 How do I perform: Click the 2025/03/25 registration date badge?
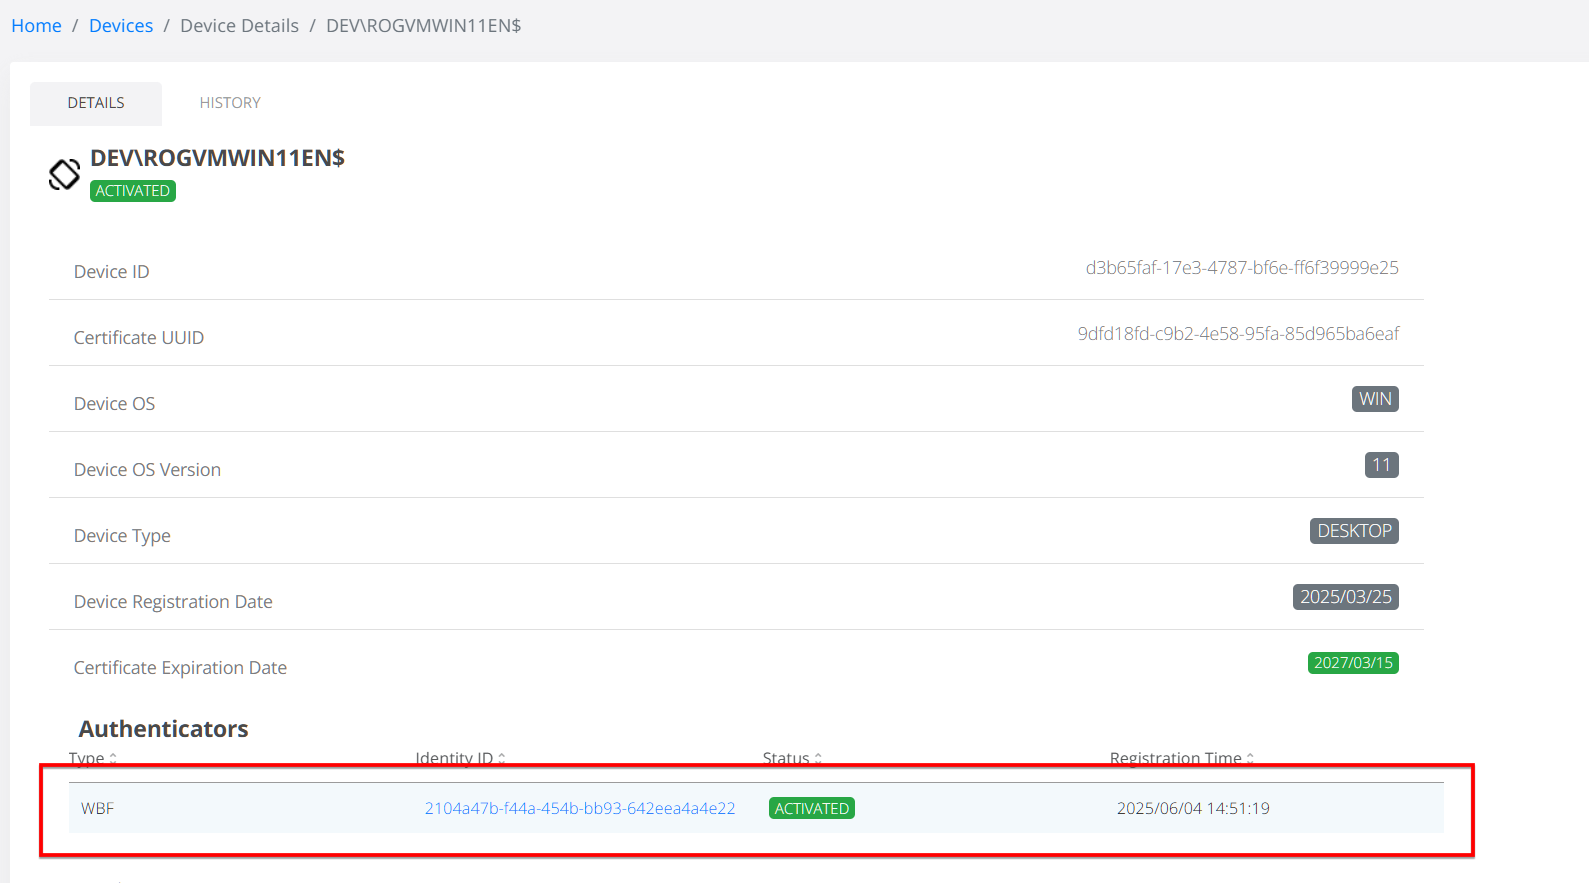1345,597
